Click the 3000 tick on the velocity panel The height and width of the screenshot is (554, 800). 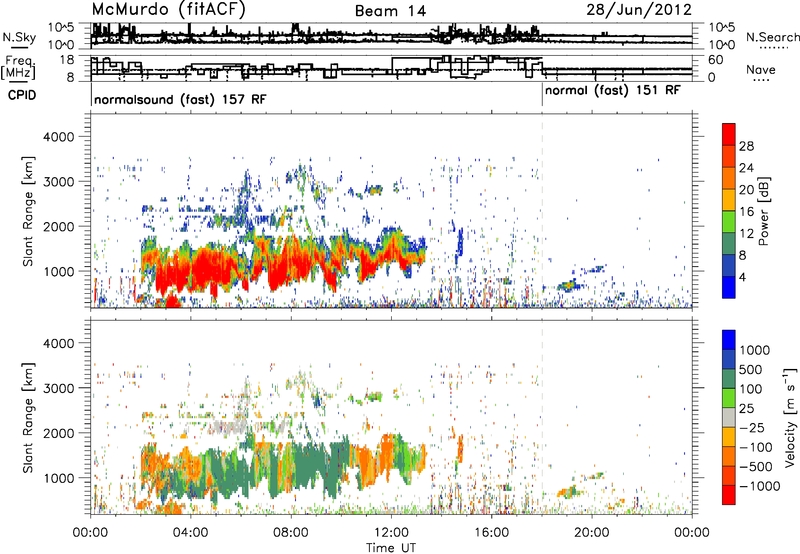(x=58, y=388)
